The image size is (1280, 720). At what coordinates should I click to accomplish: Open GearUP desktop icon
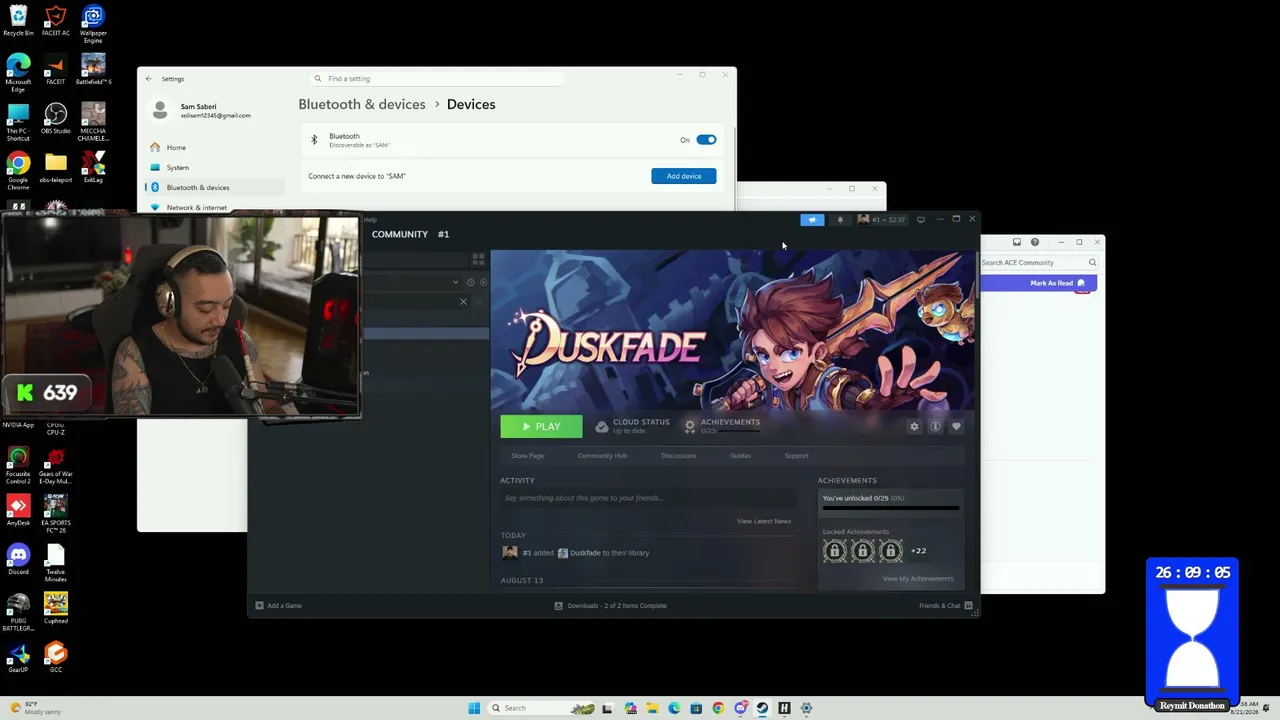[18, 657]
